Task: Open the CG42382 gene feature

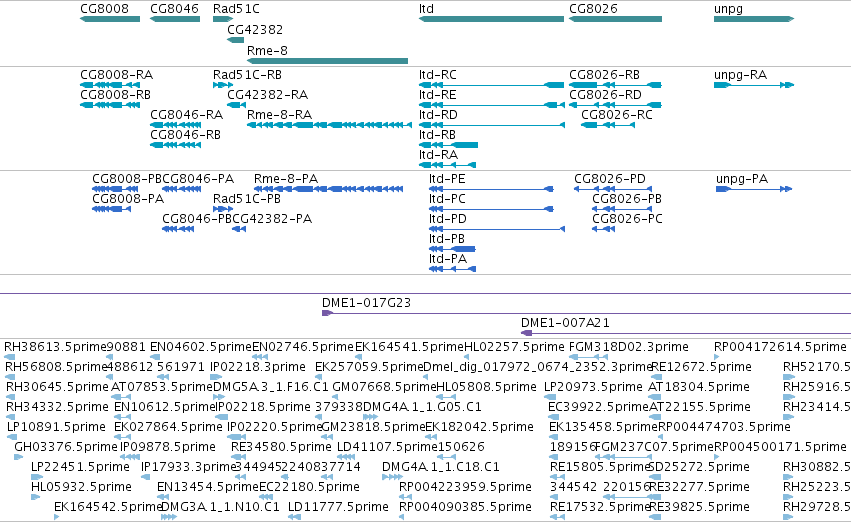Action: pyautogui.click(x=236, y=40)
